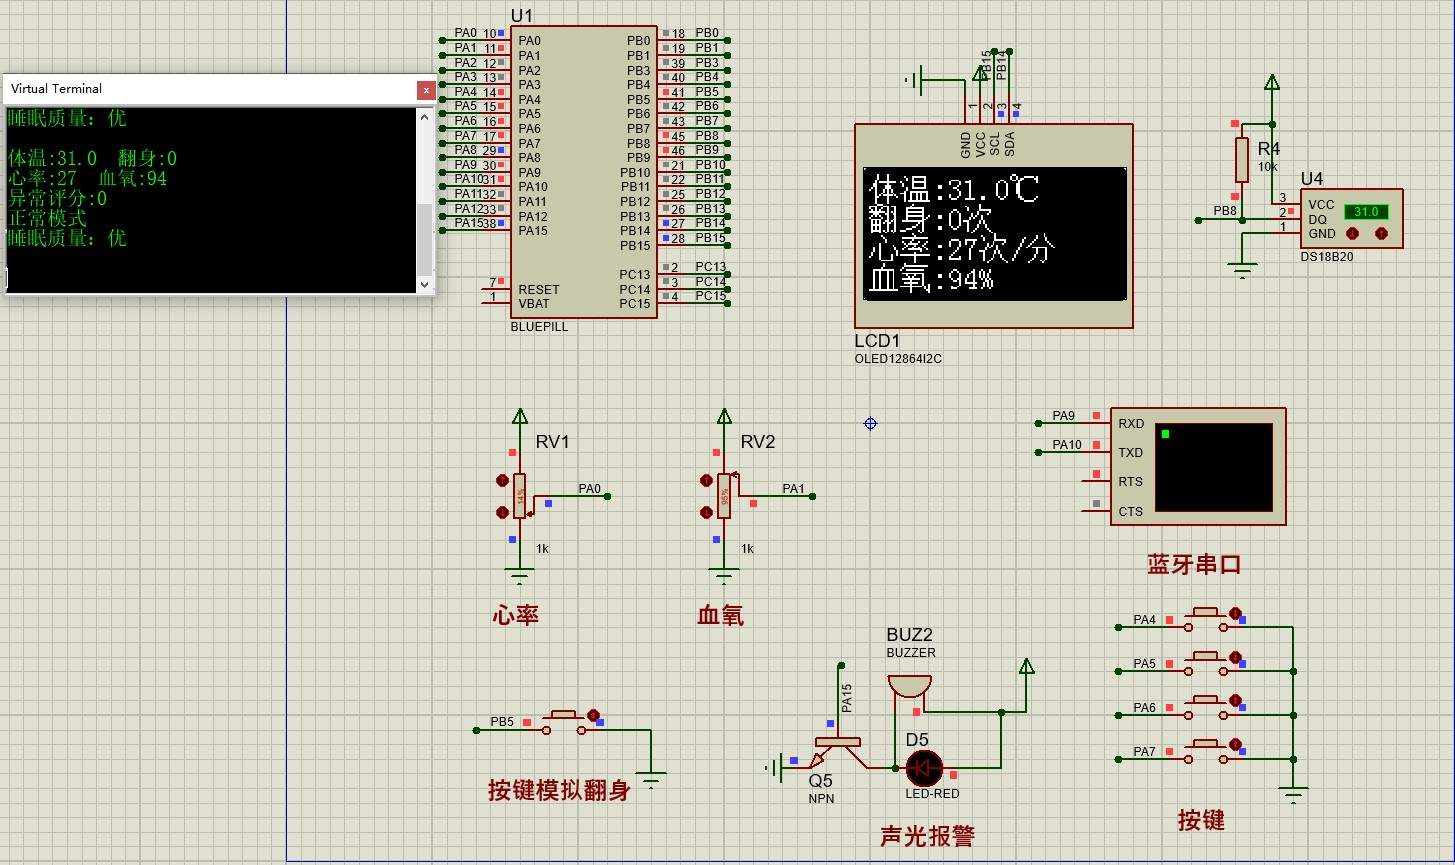
Task: Close the Virtual Terminal window
Action: pyautogui.click(x=426, y=89)
